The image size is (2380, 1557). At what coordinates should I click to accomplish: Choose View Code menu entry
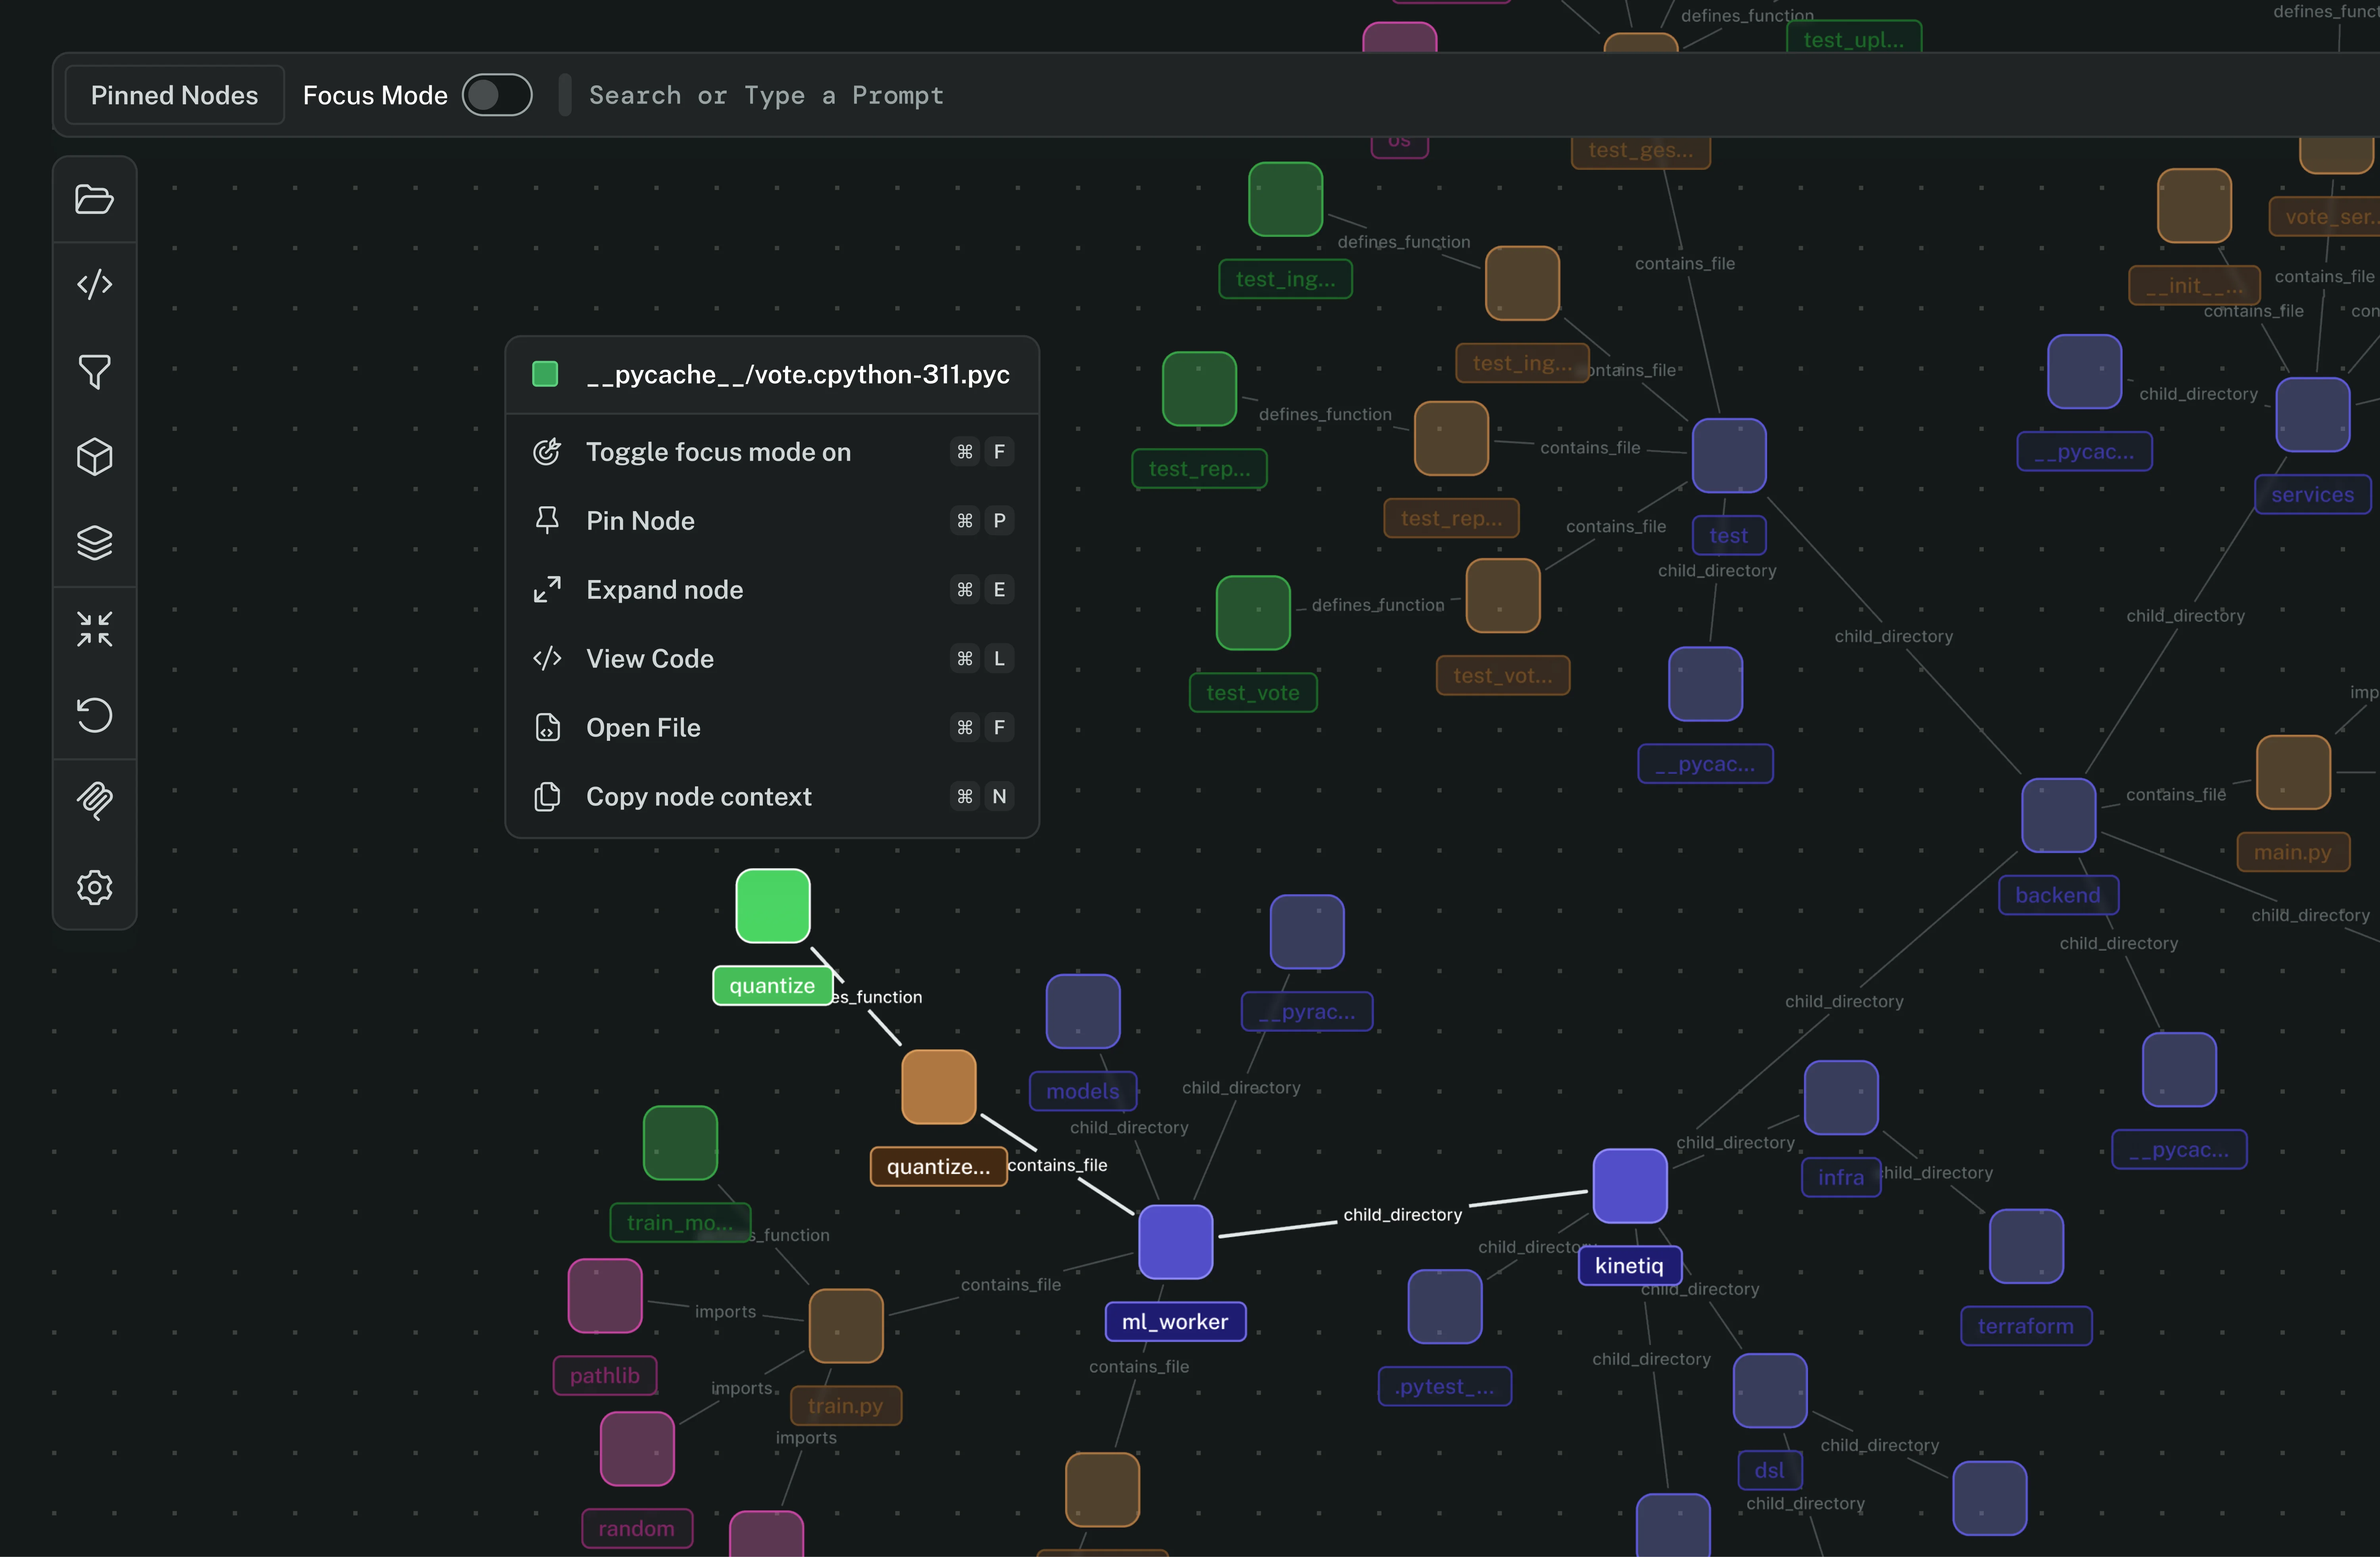pyautogui.click(x=772, y=659)
